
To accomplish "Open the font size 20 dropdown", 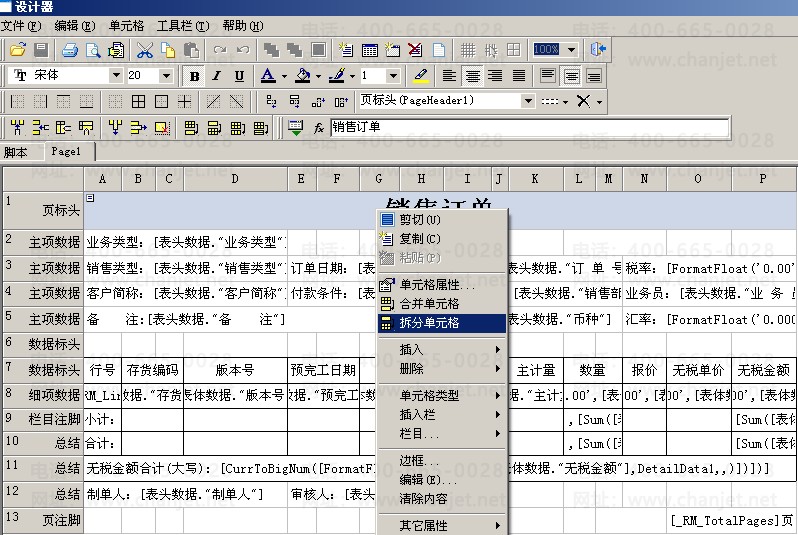I will pos(166,76).
